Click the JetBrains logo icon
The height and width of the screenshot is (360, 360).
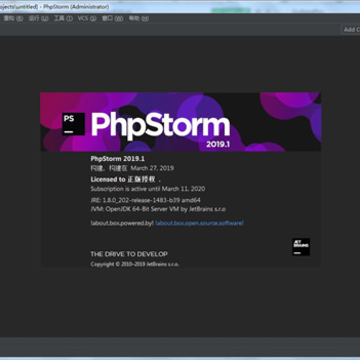(301, 247)
